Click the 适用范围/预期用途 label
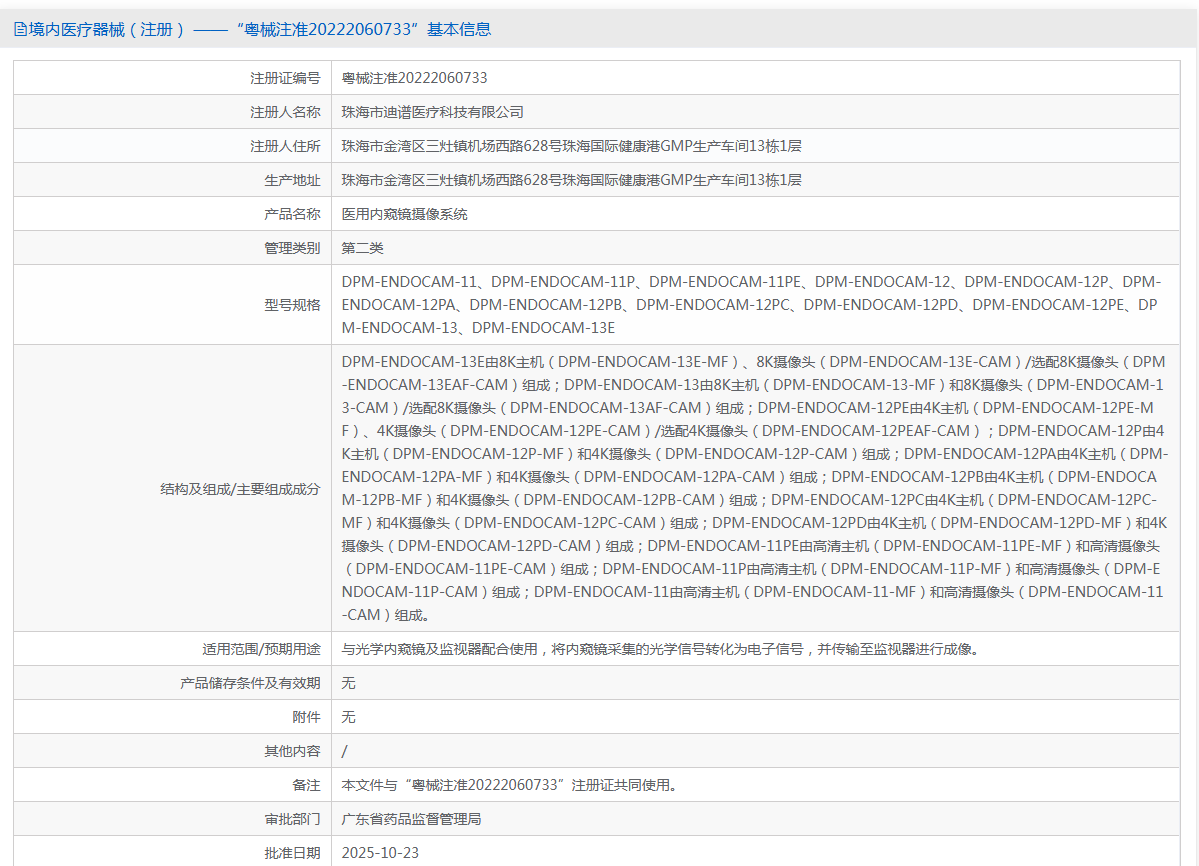The height and width of the screenshot is (866, 1199). pyautogui.click(x=261, y=649)
